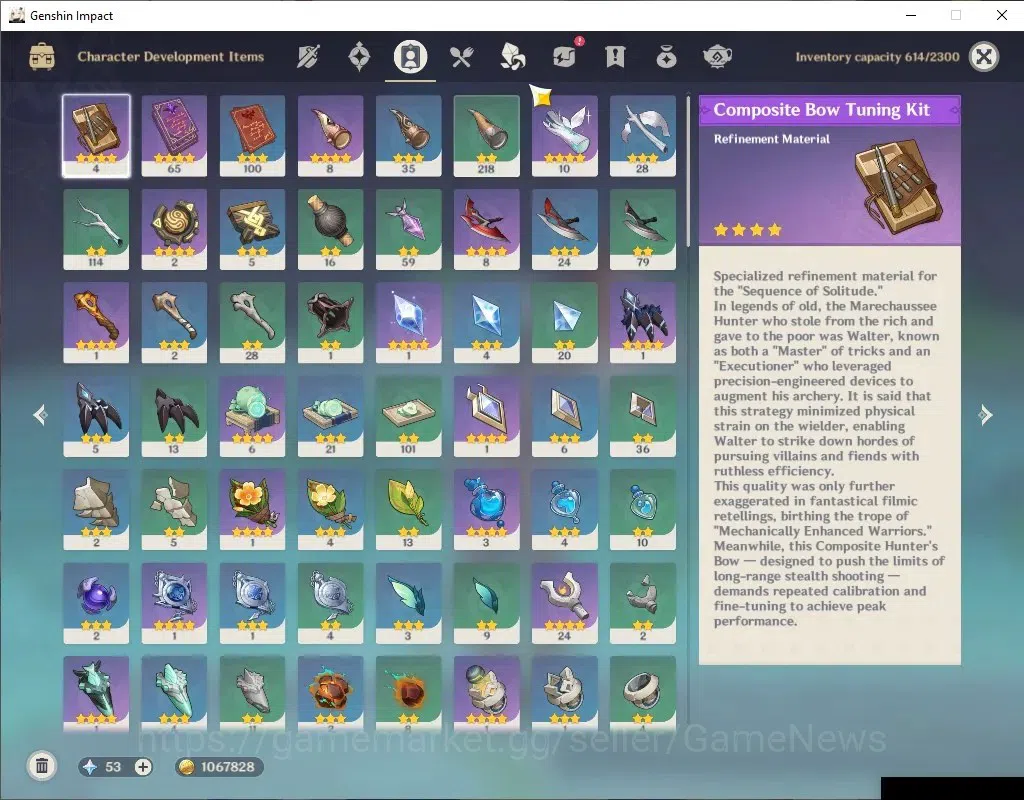Image resolution: width=1024 pixels, height=800 pixels.
Task: Close the inventory with the X button
Action: [984, 57]
